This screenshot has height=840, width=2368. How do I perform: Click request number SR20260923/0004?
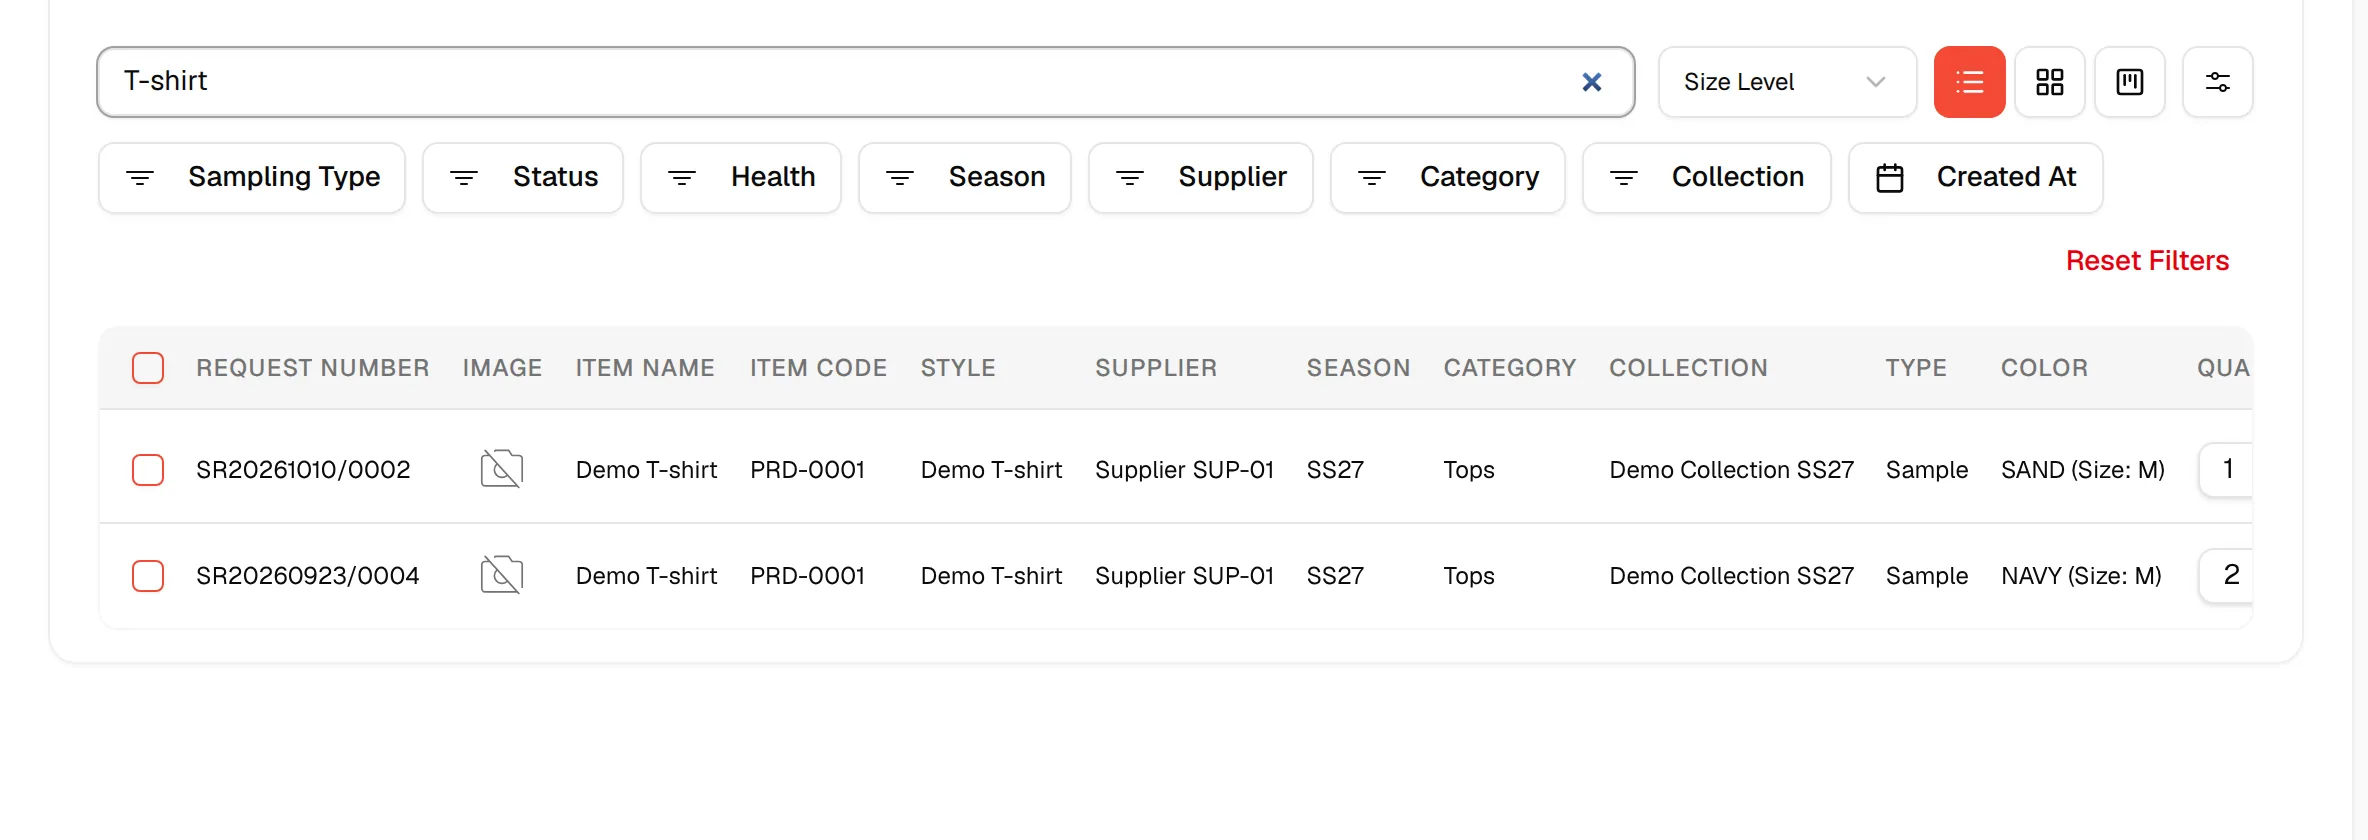tap(308, 576)
